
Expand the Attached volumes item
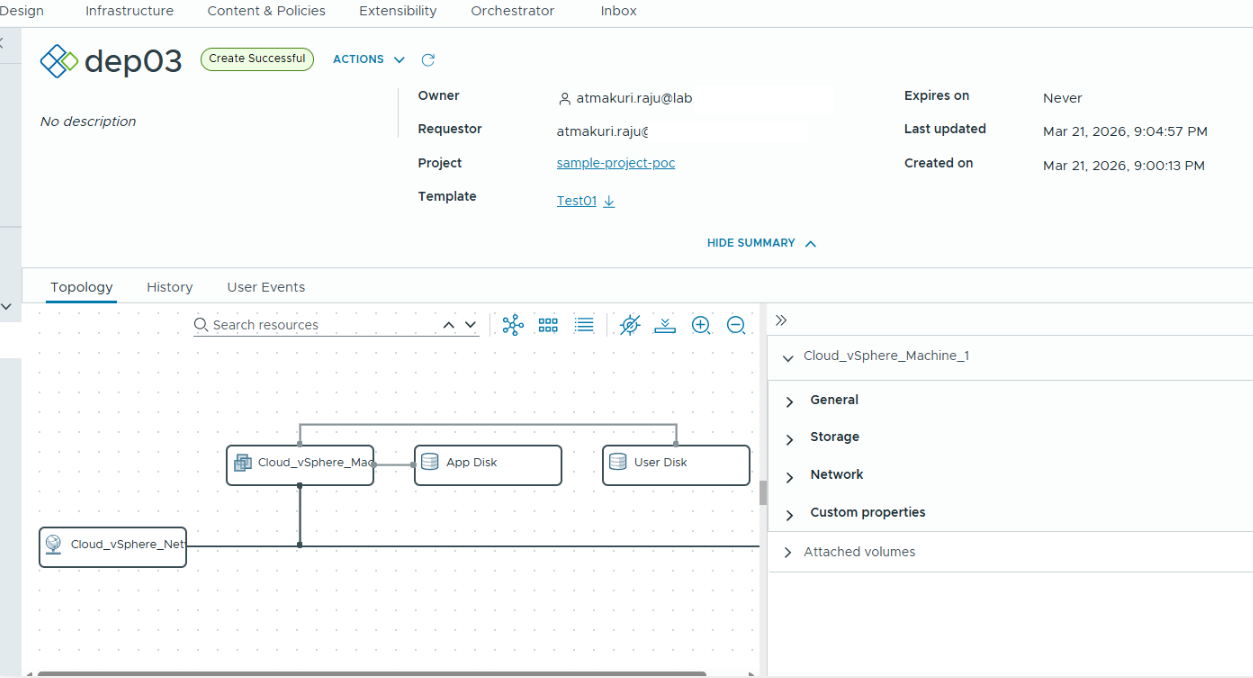point(859,552)
